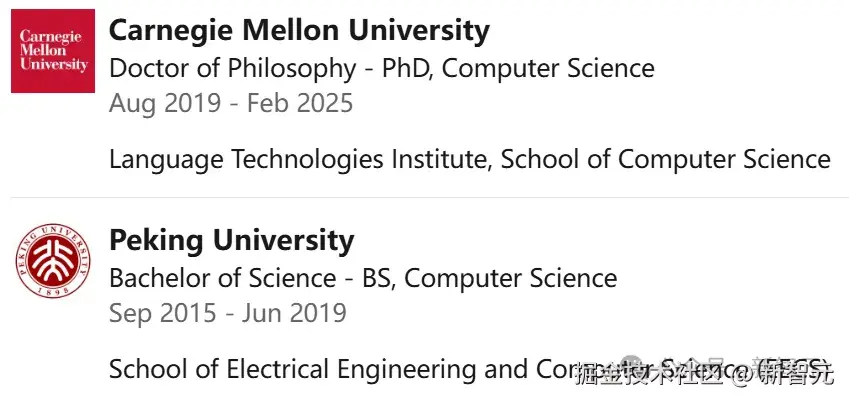Click the word University in Peking University heading
849x402 pixels.
click(283, 241)
